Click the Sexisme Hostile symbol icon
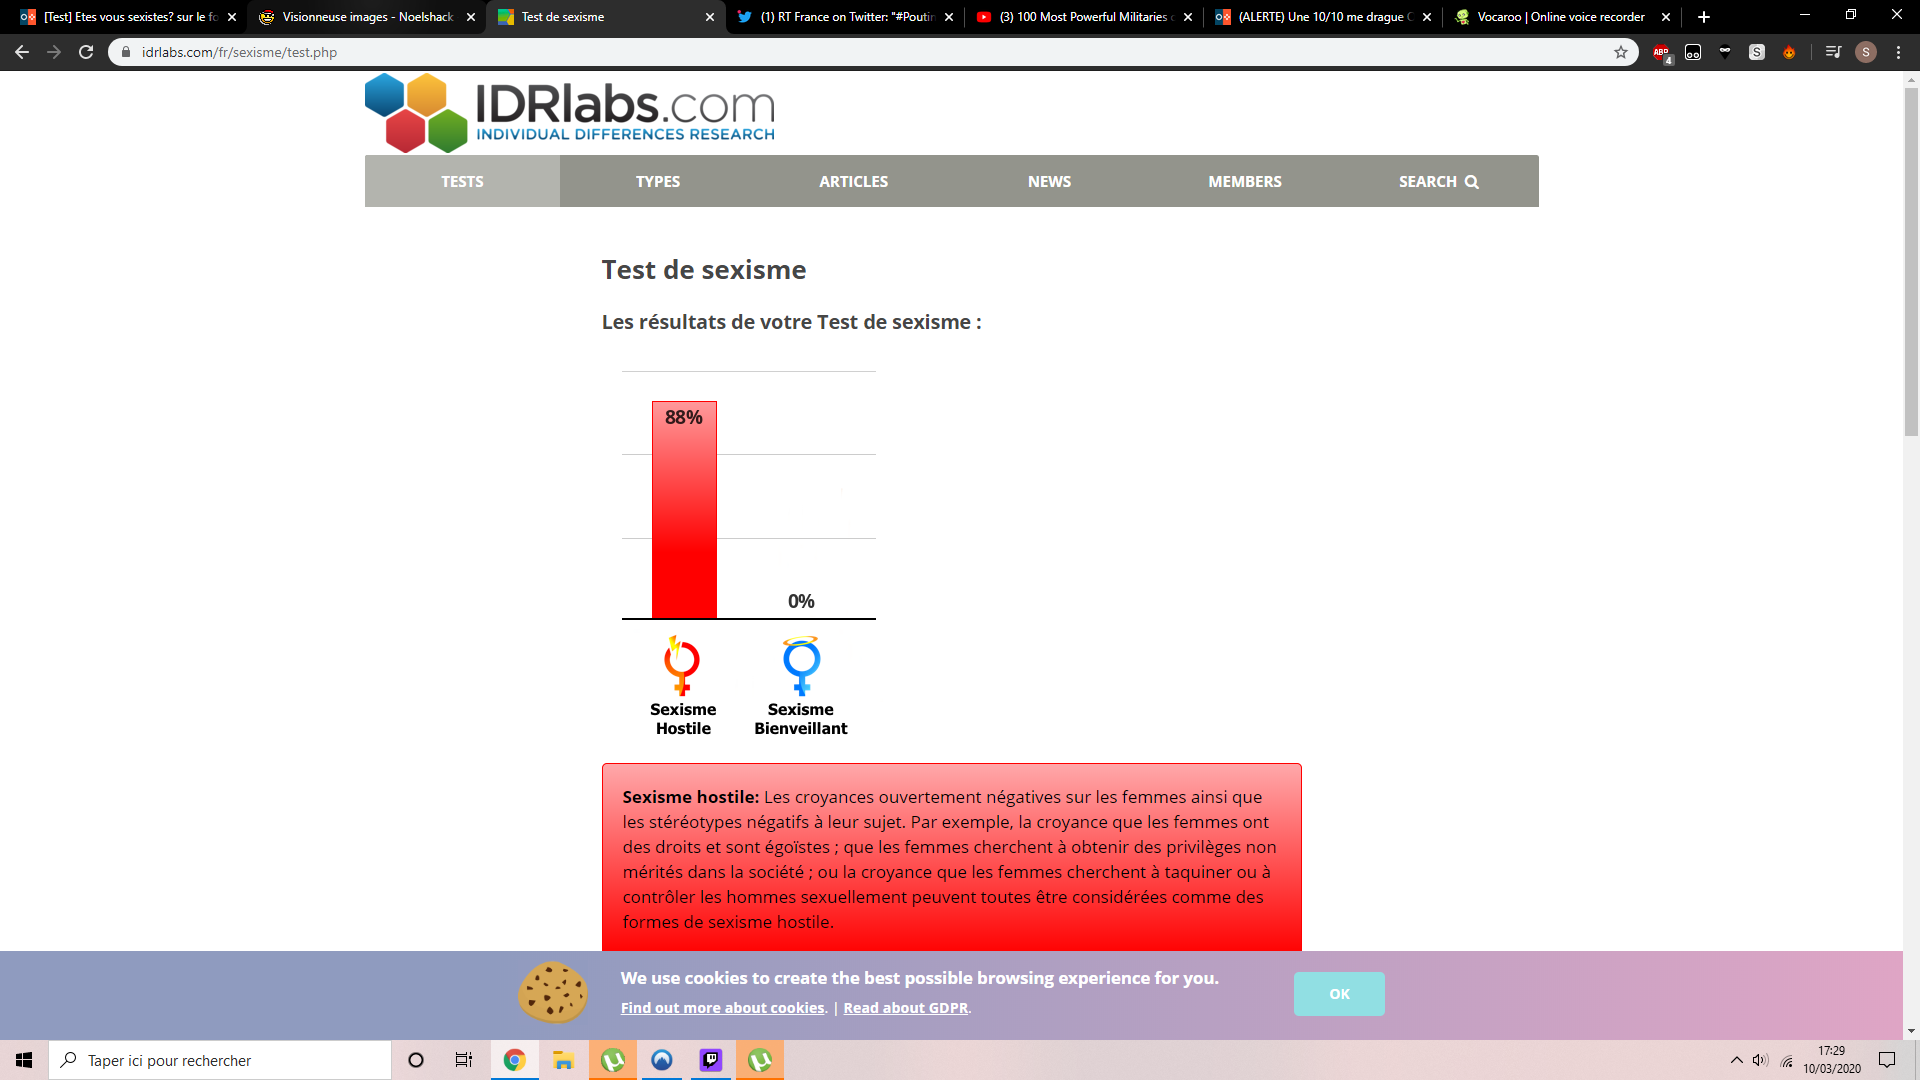The image size is (1920, 1080). pyautogui.click(x=682, y=665)
